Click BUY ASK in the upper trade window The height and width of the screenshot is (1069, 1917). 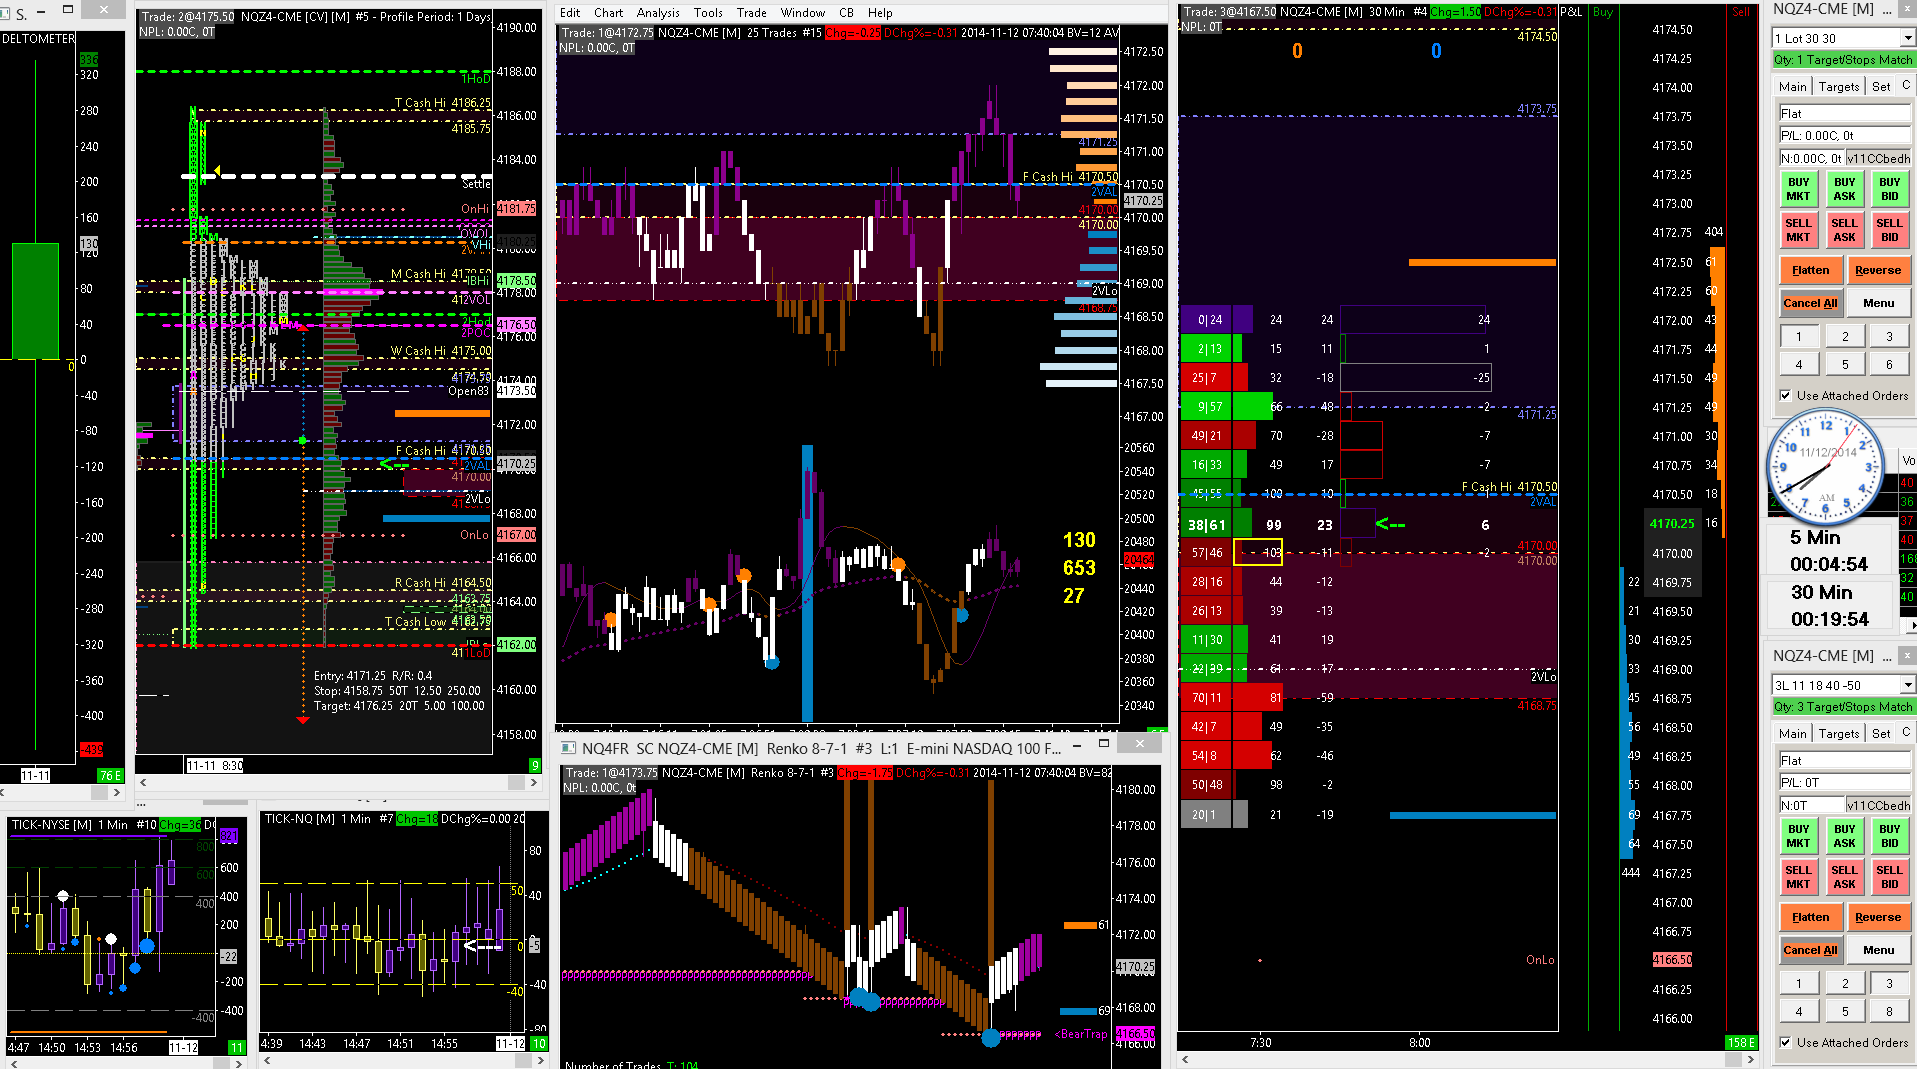(x=1844, y=189)
